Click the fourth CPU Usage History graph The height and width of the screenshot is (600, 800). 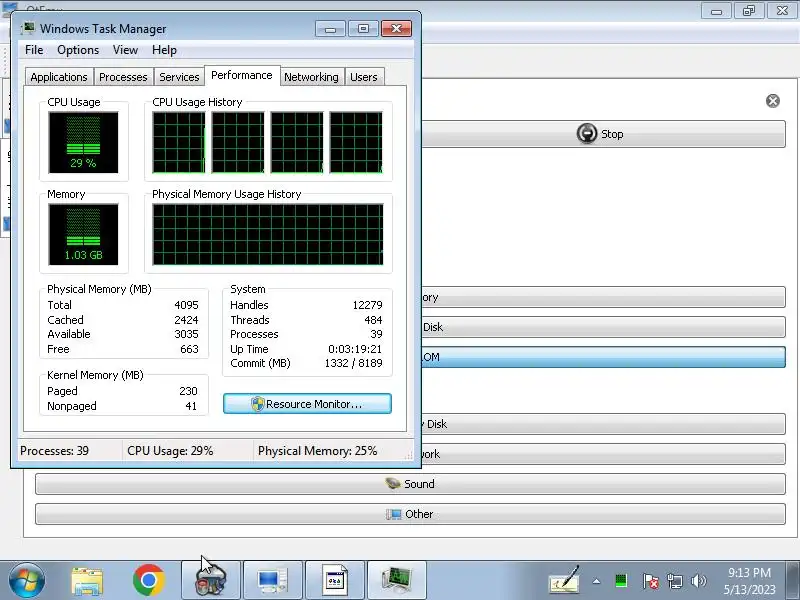pyautogui.click(x=356, y=142)
